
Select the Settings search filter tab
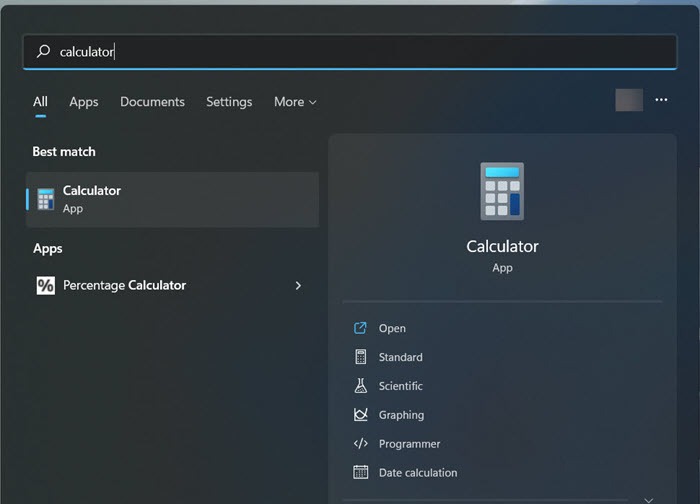click(229, 102)
